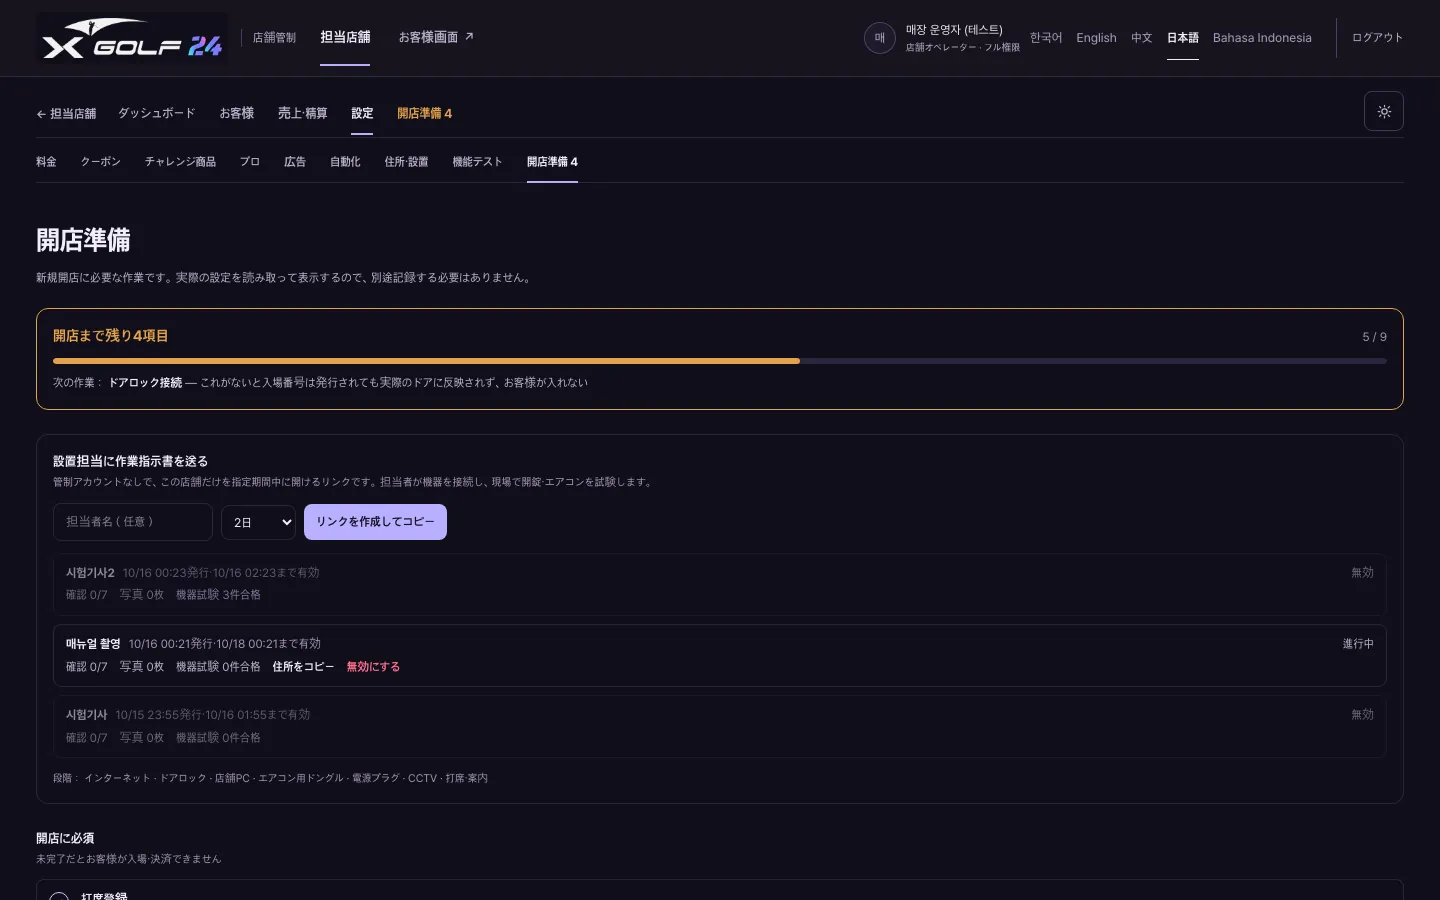Go back via the ← 担当店舗 arrow link
The height and width of the screenshot is (900, 1440).
click(66, 114)
